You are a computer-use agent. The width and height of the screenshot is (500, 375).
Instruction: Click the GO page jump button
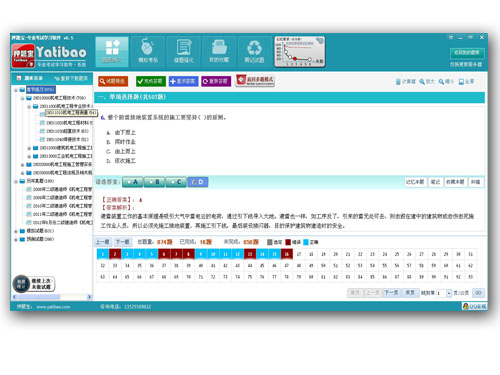tap(478, 293)
